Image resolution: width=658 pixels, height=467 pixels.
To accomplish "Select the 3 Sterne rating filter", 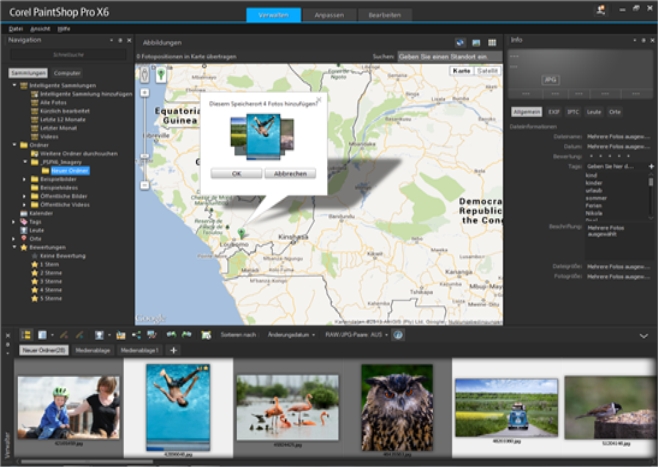I will 48,281.
